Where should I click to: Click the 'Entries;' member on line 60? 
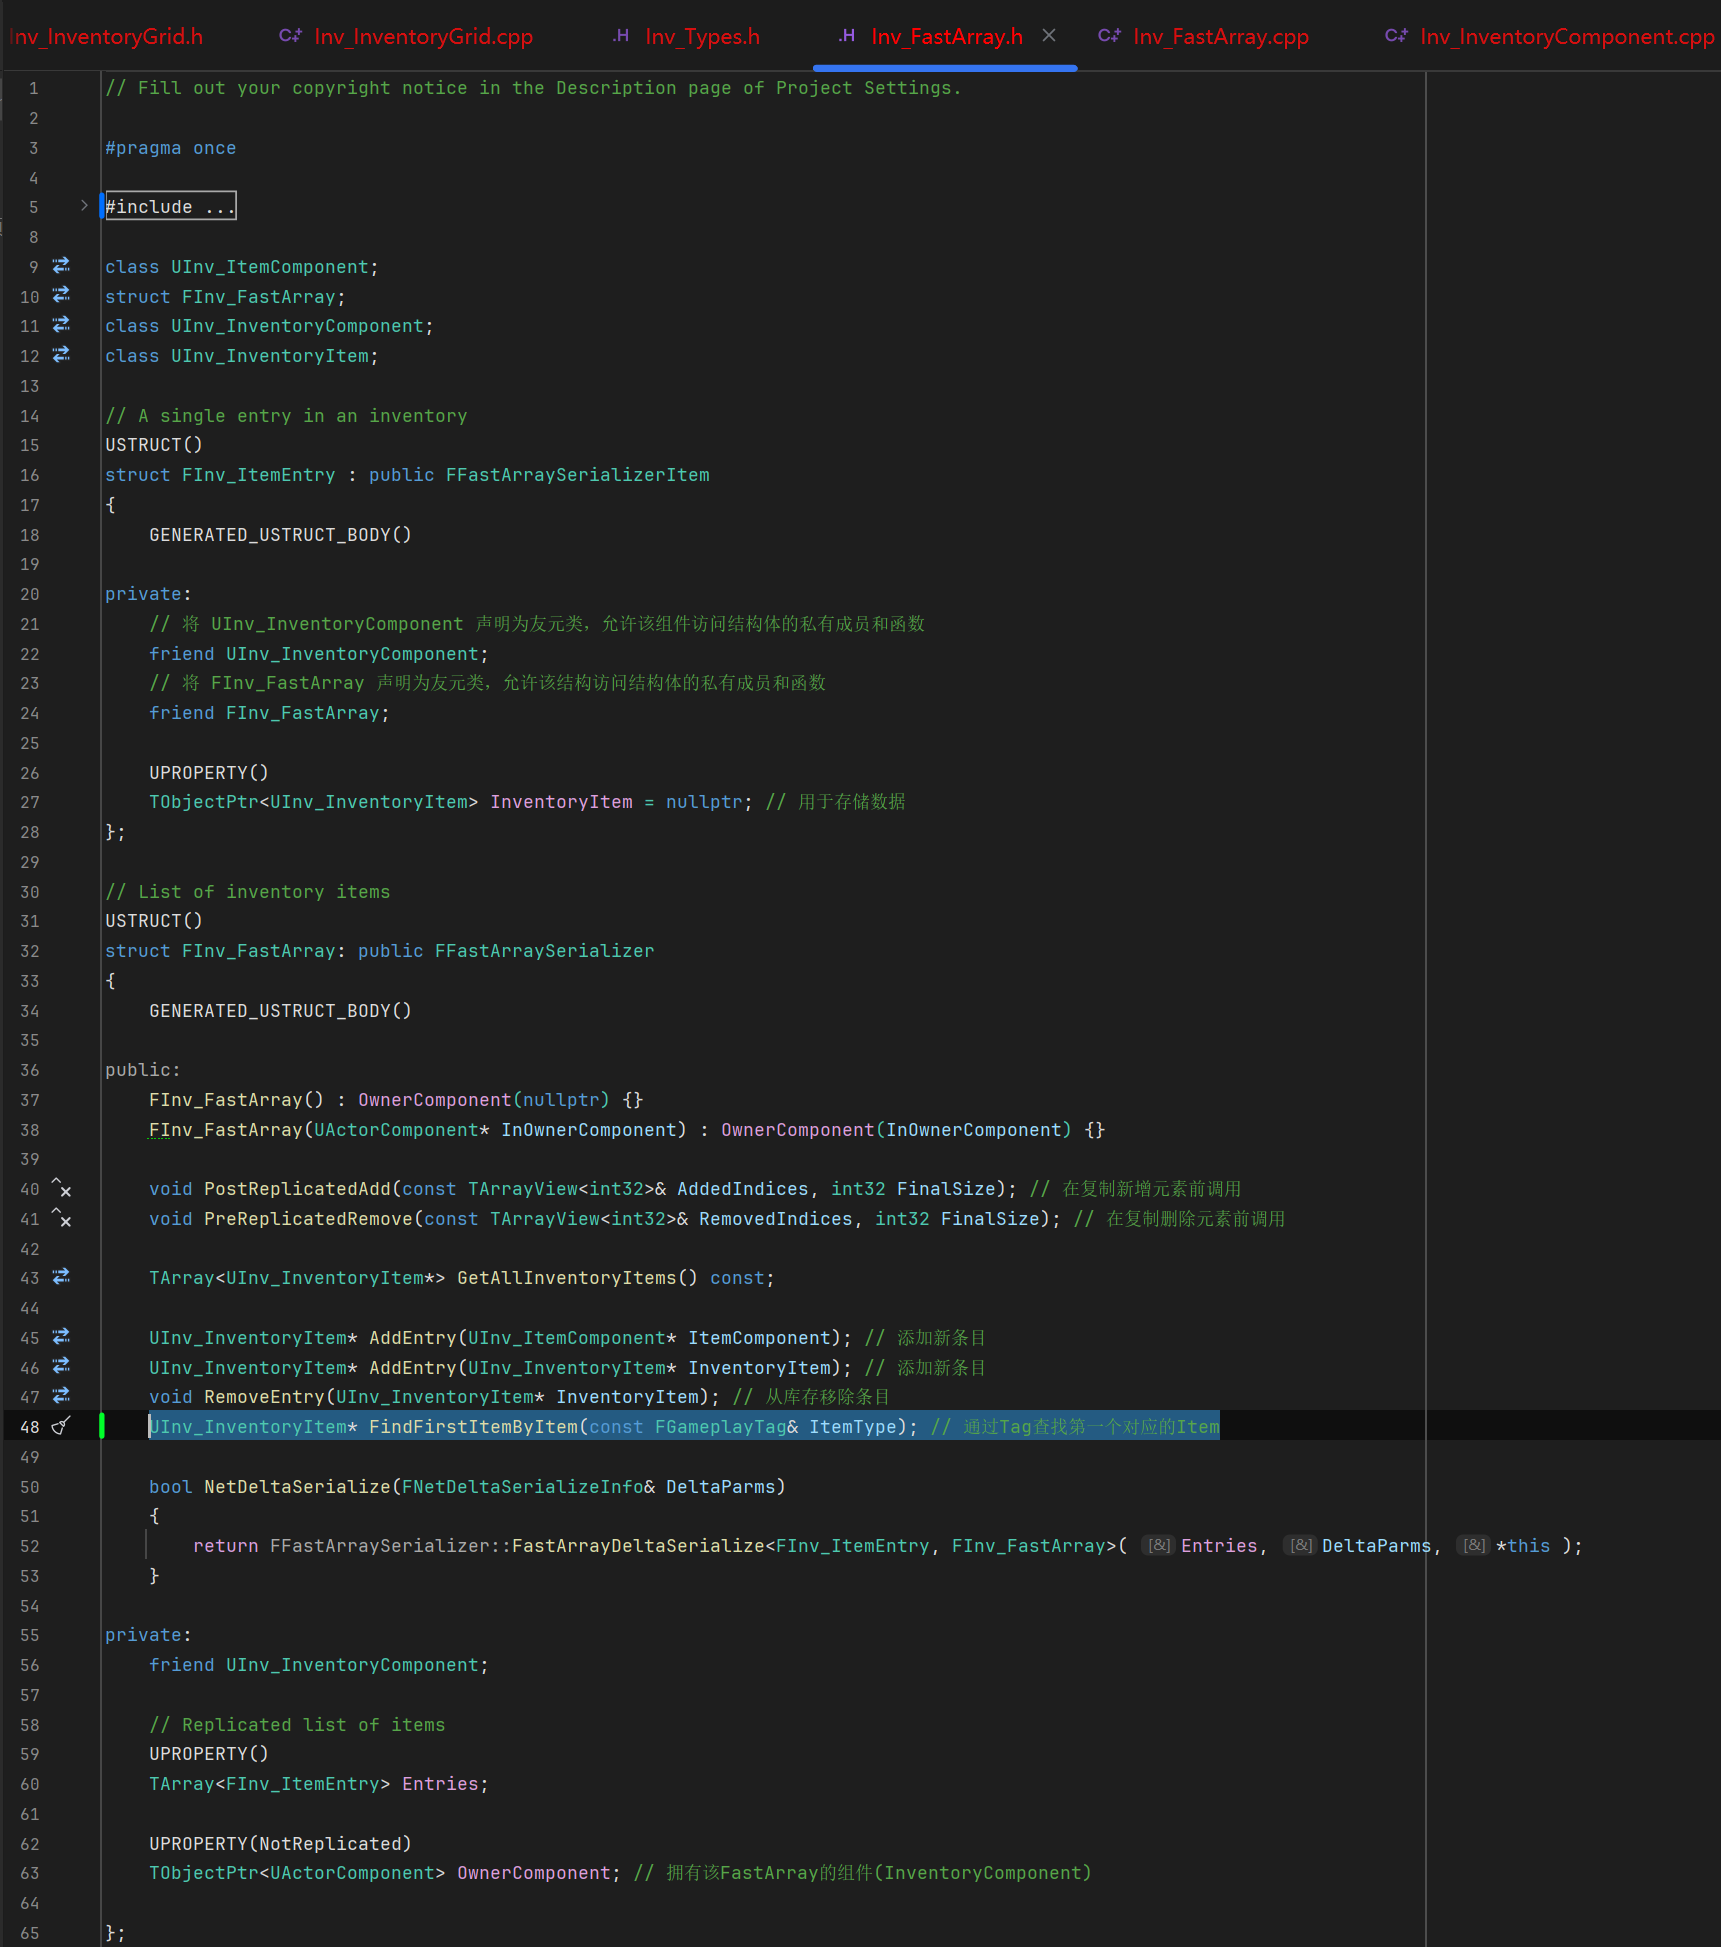click(x=446, y=1784)
